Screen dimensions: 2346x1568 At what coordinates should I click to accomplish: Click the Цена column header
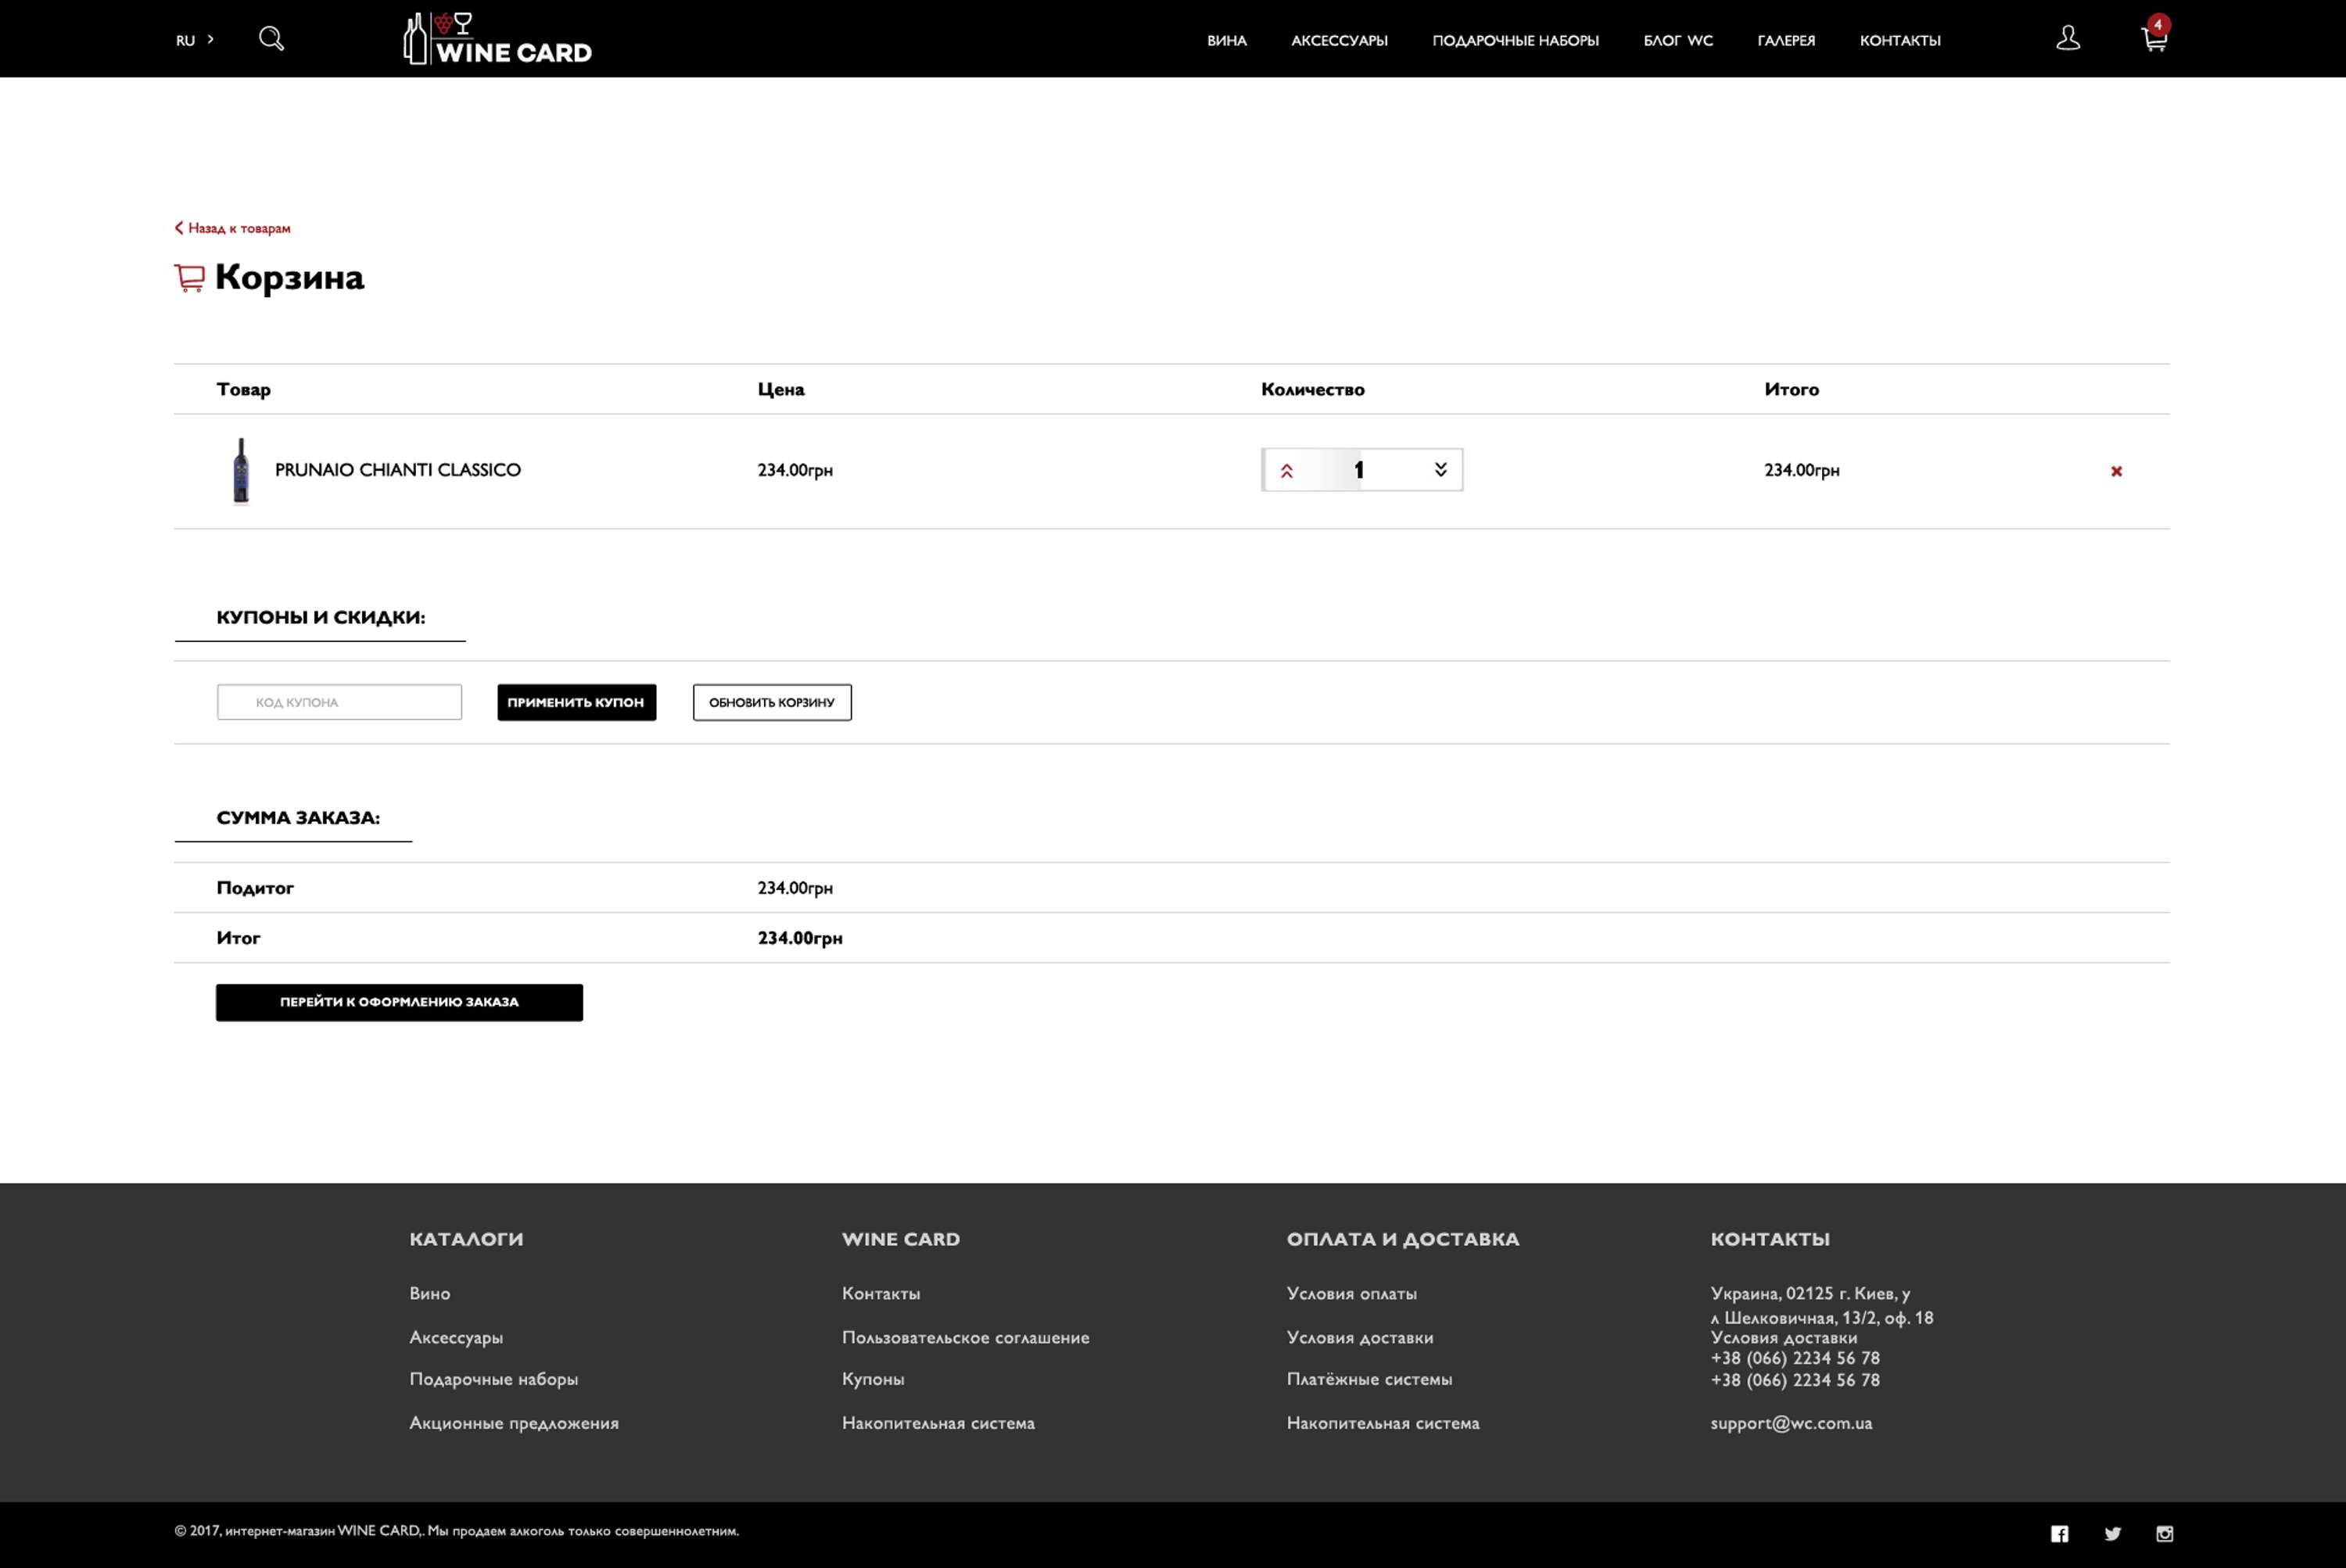[x=781, y=389]
